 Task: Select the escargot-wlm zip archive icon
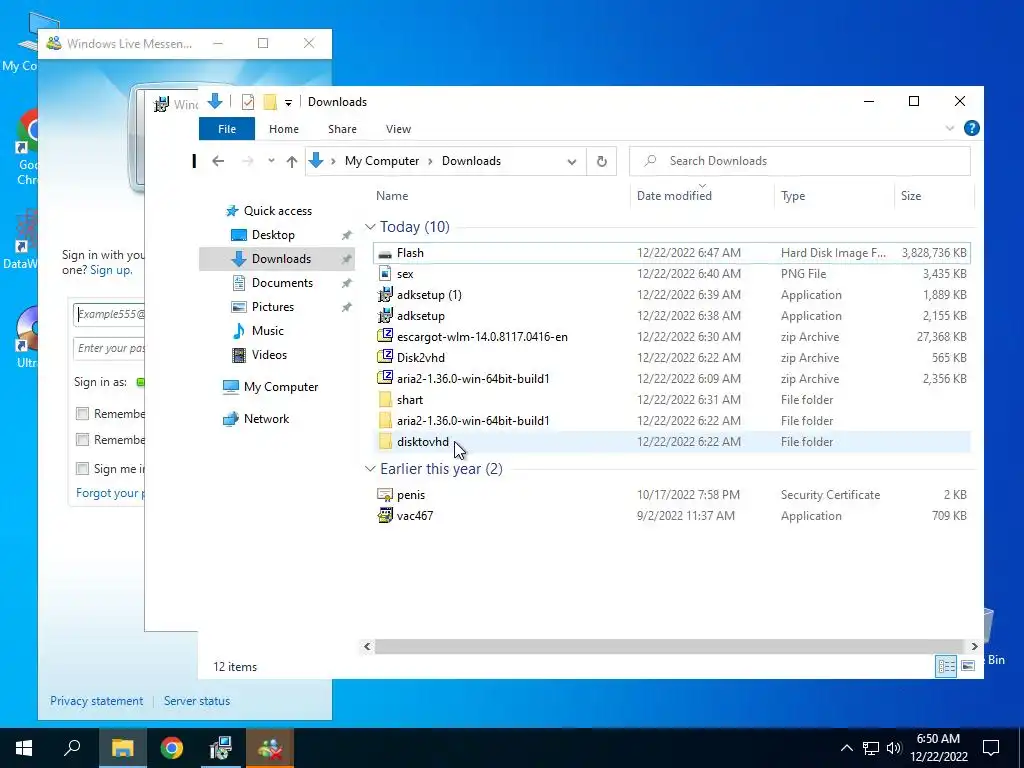click(385, 336)
